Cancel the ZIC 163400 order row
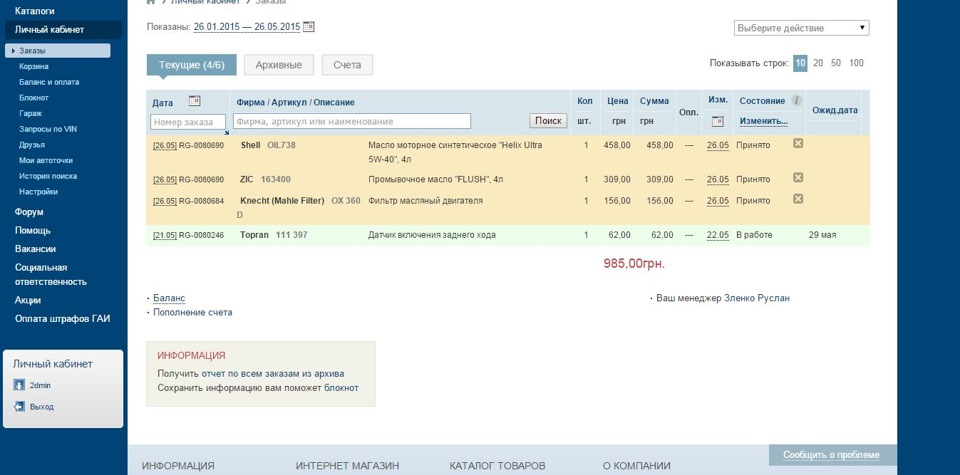 point(798,178)
